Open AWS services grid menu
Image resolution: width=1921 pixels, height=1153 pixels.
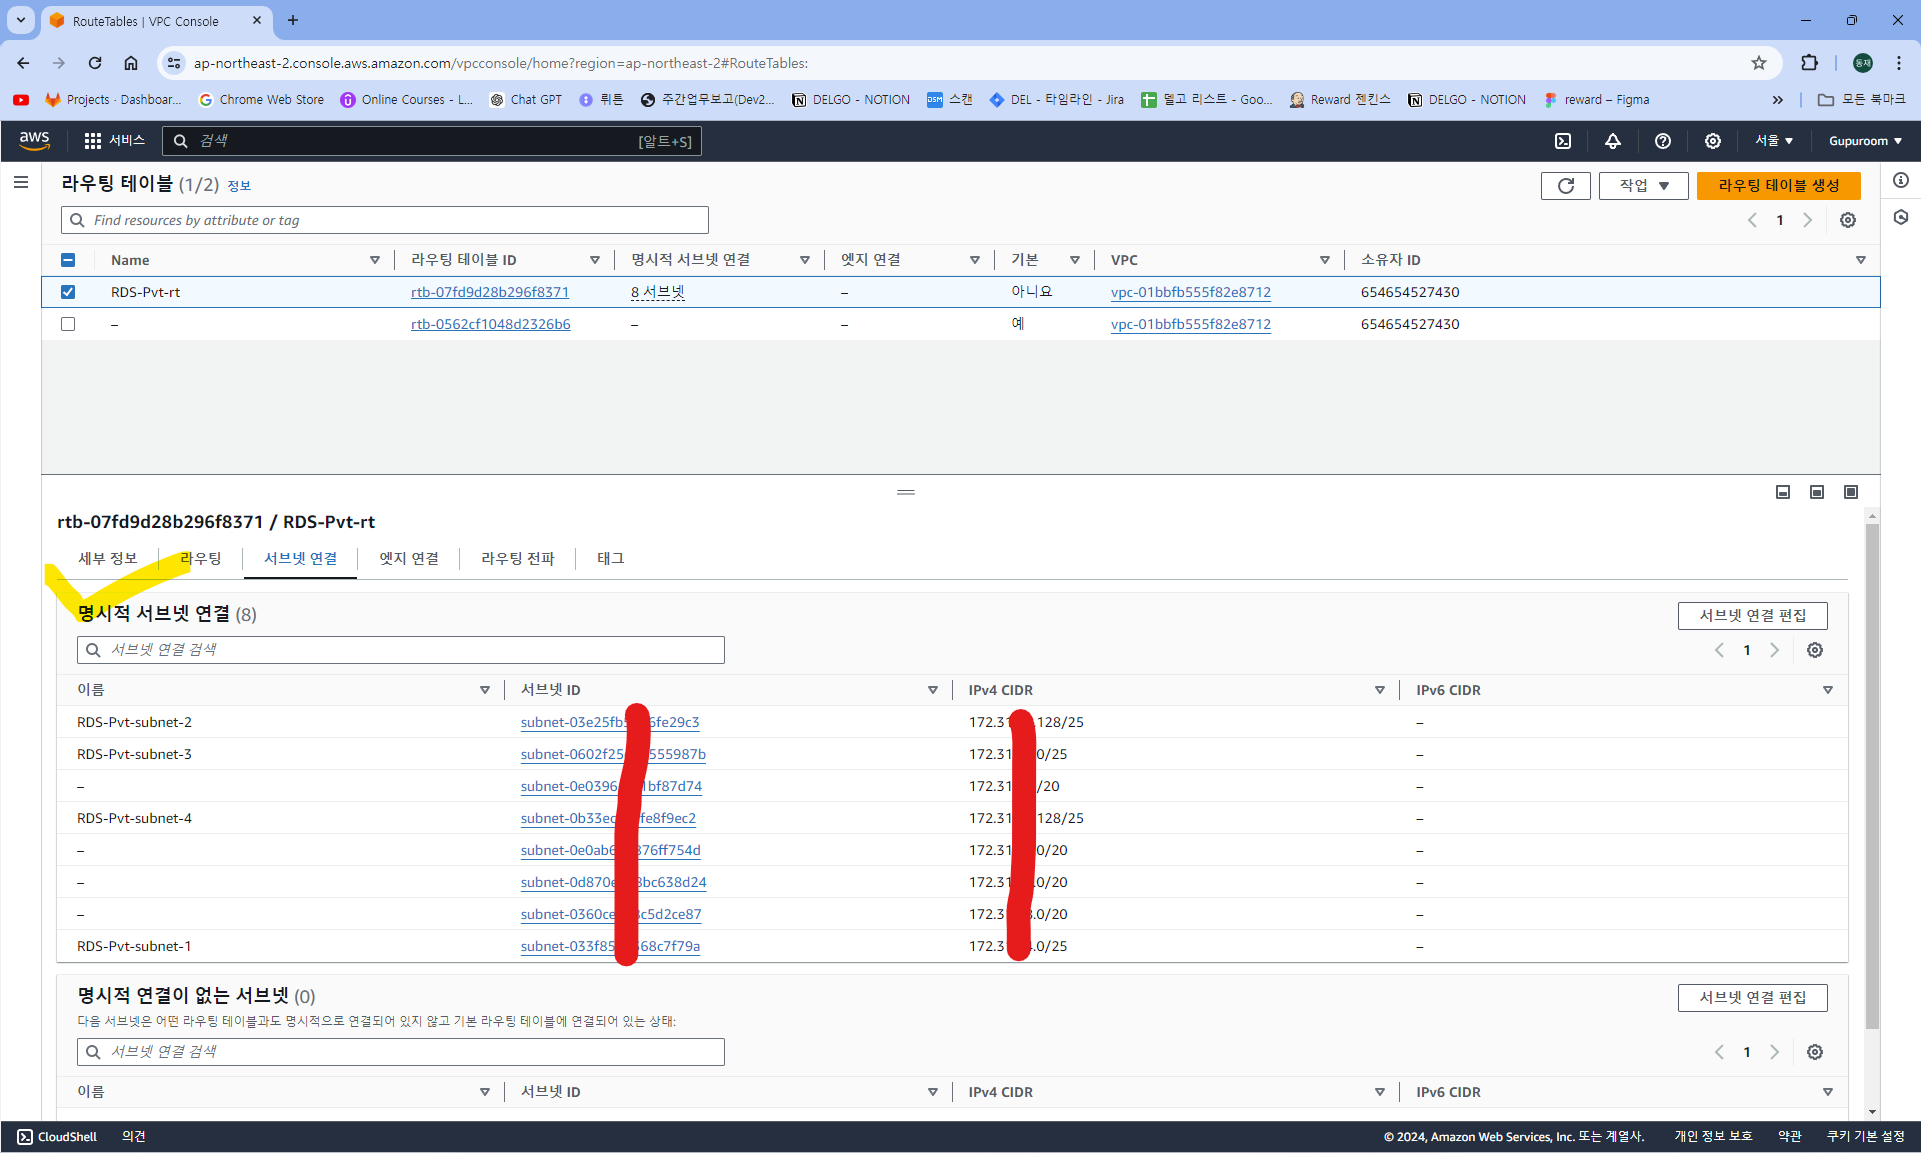pos(93,141)
